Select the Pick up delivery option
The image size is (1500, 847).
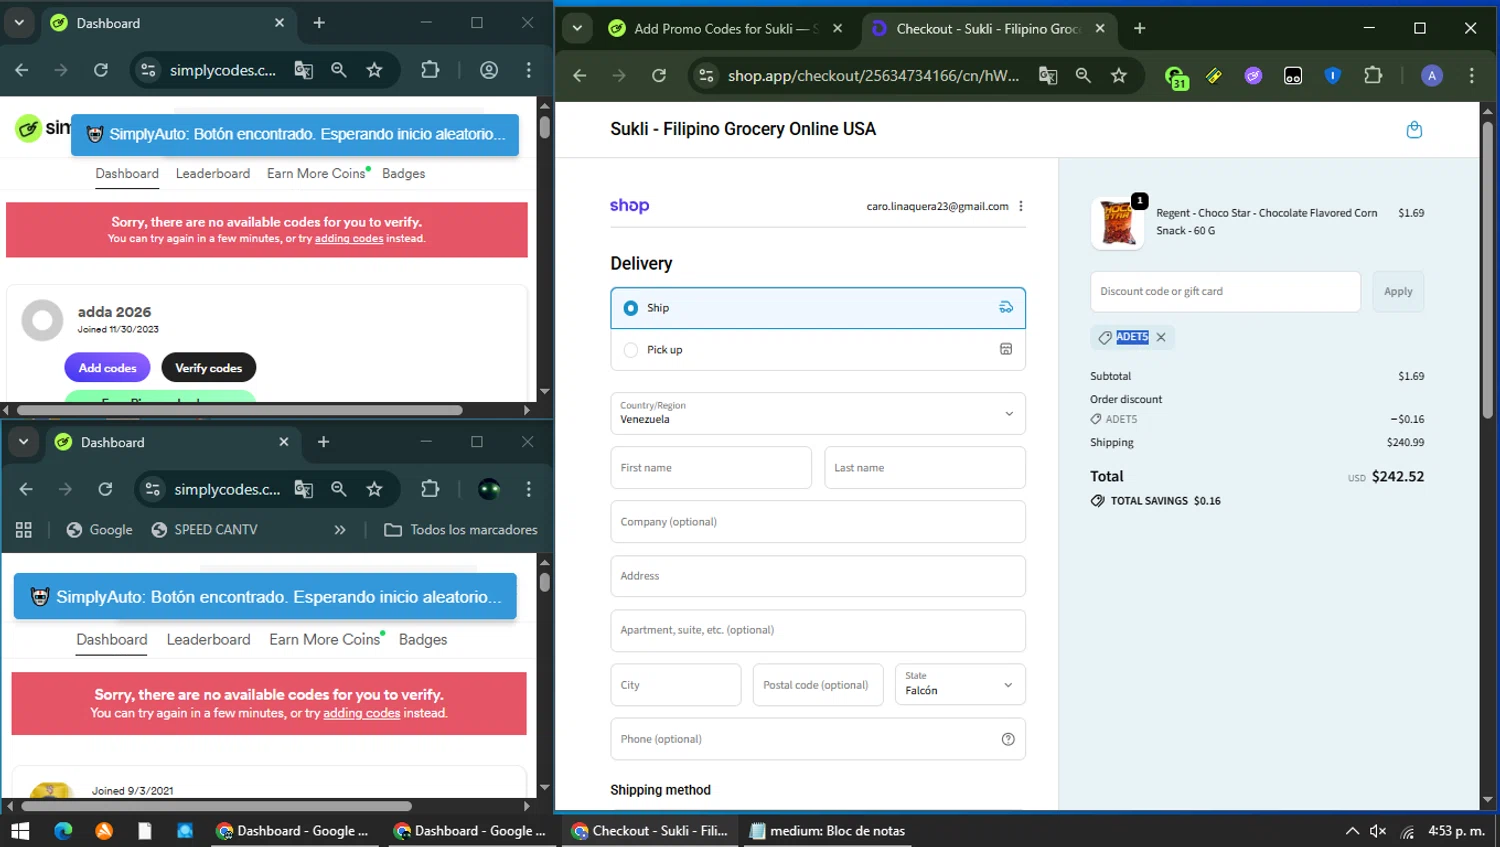click(818, 350)
